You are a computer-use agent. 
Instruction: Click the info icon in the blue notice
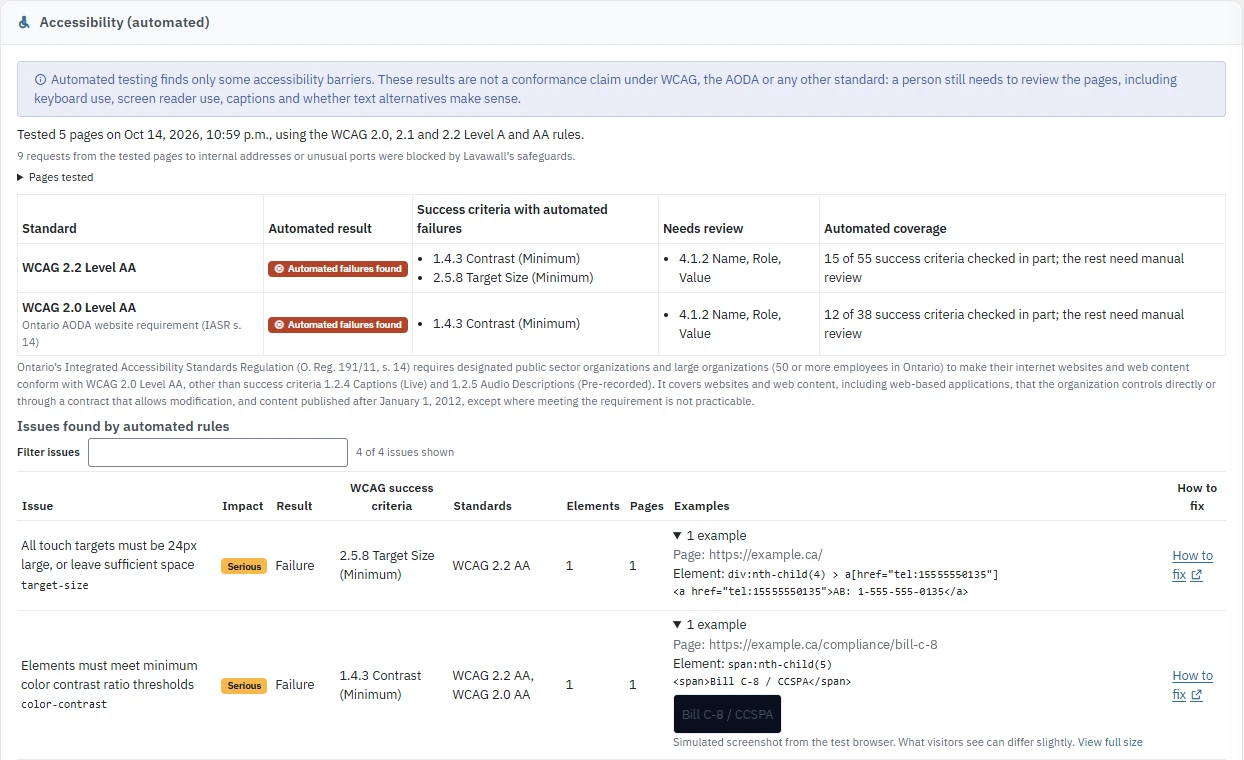pyautogui.click(x=40, y=80)
